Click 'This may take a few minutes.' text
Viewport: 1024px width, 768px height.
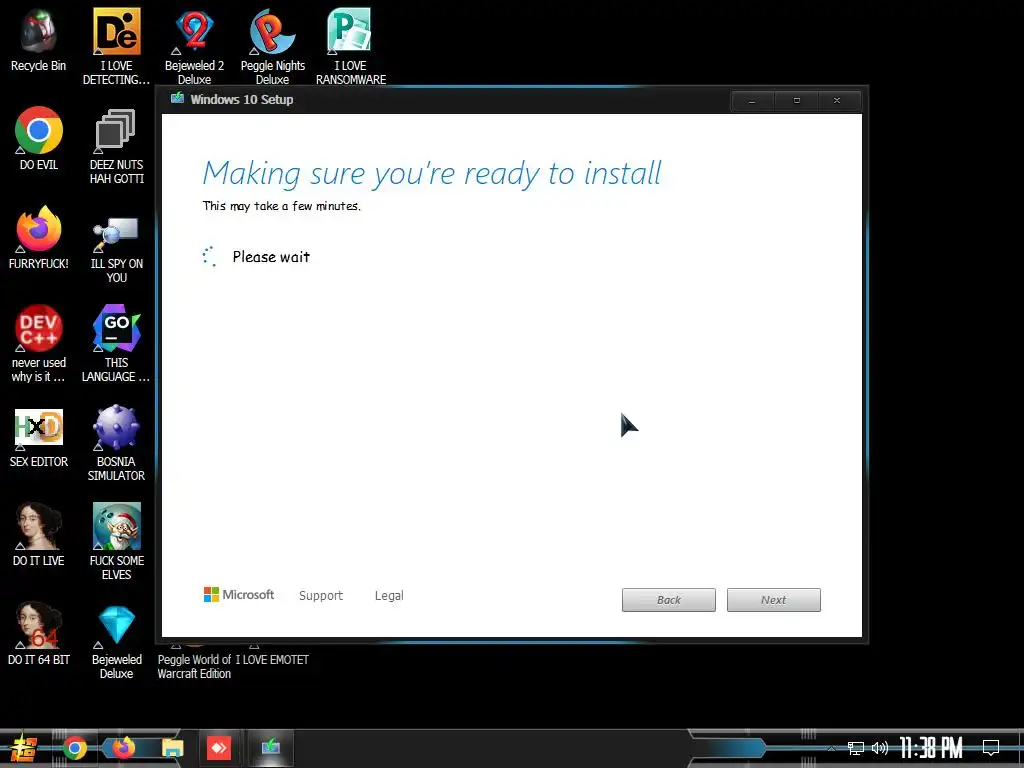tap(281, 206)
